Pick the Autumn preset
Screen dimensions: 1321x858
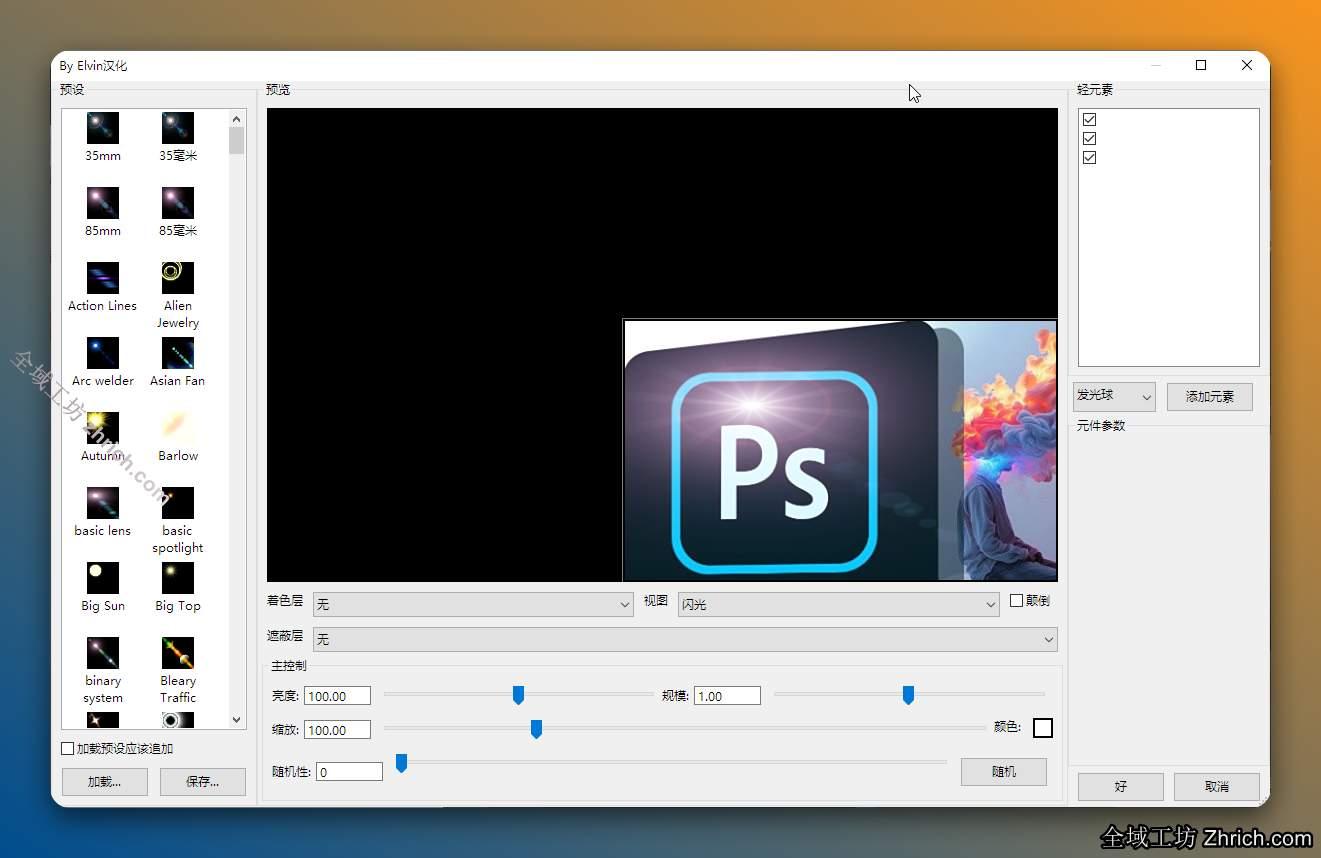coord(103,437)
